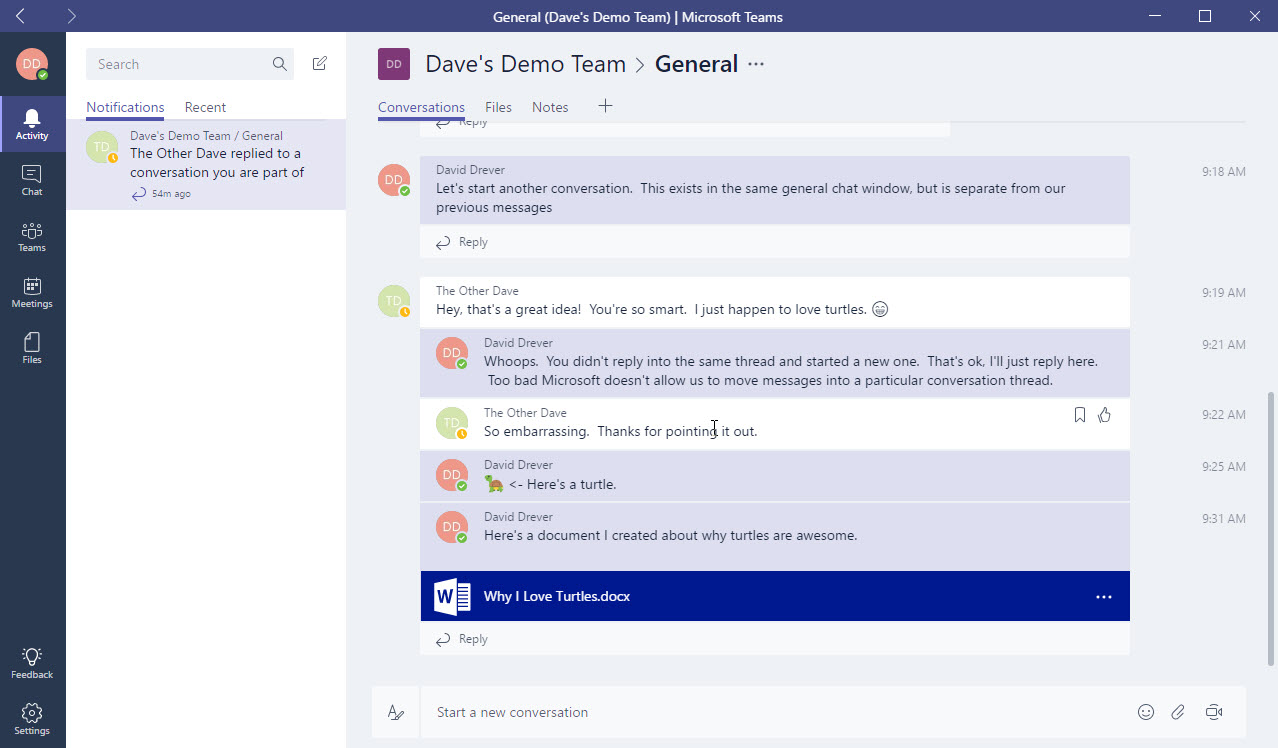This screenshot has height=748, width=1278.
Task: Open 'The Other Dave replied' notification
Action: click(x=206, y=164)
